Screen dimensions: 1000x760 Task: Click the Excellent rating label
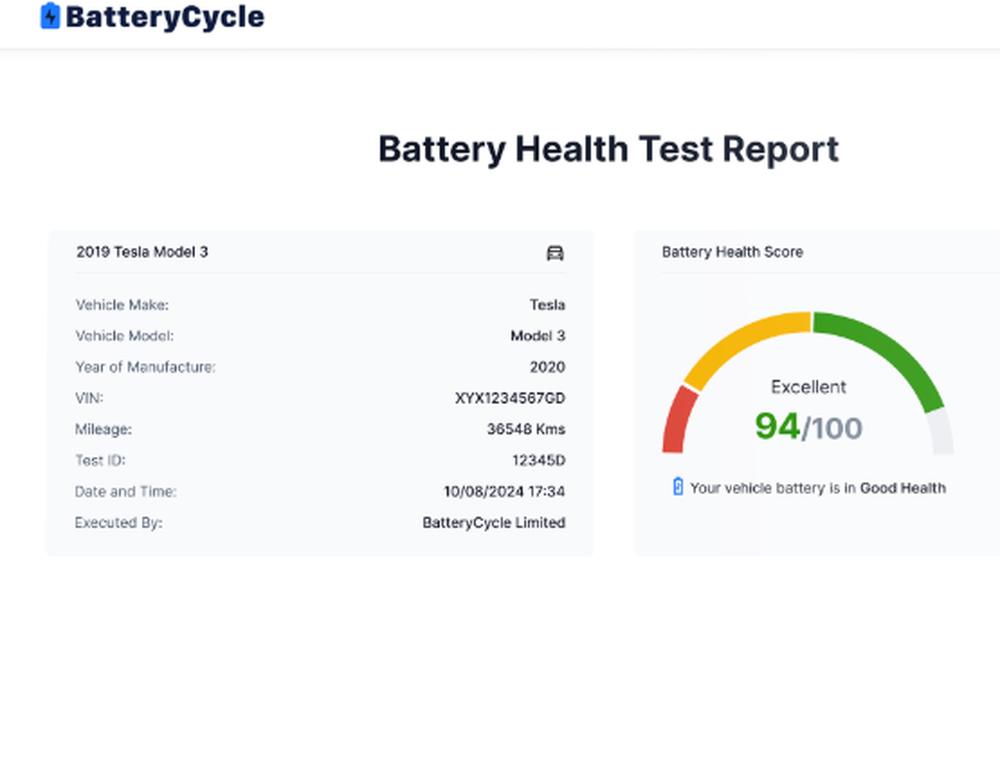(x=808, y=387)
